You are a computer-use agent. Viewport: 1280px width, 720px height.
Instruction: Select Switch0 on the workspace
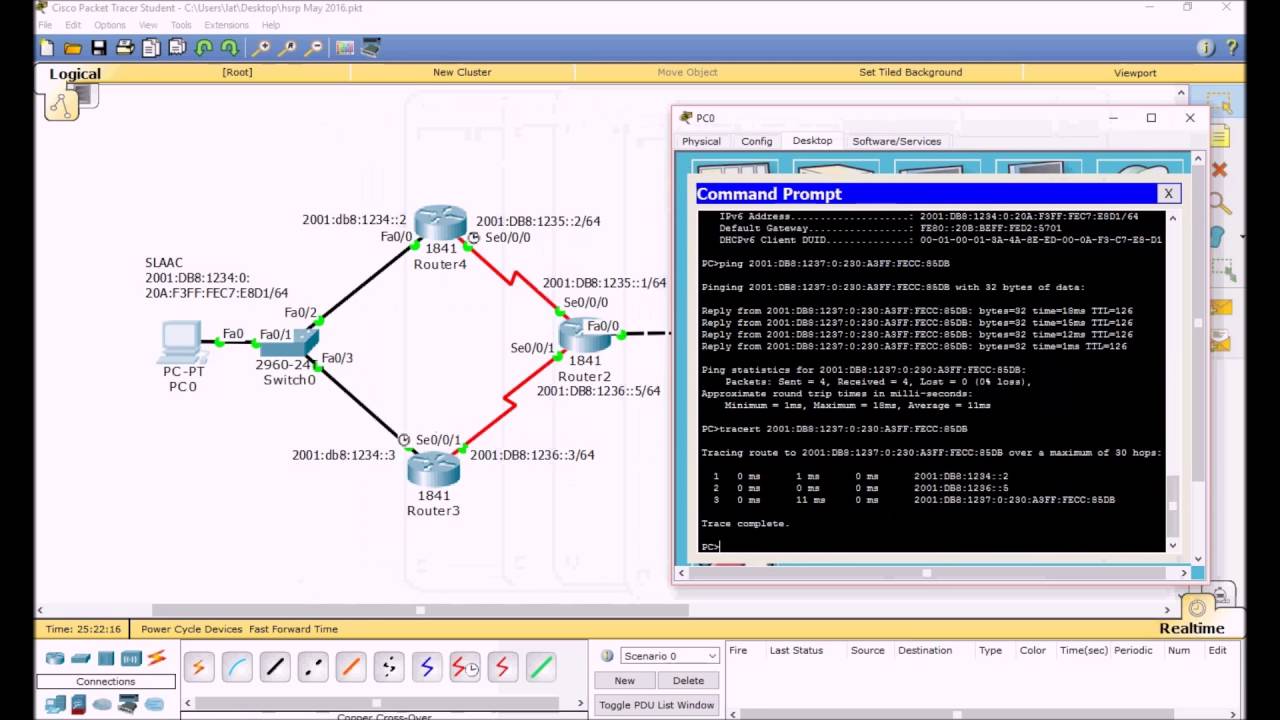(288, 343)
